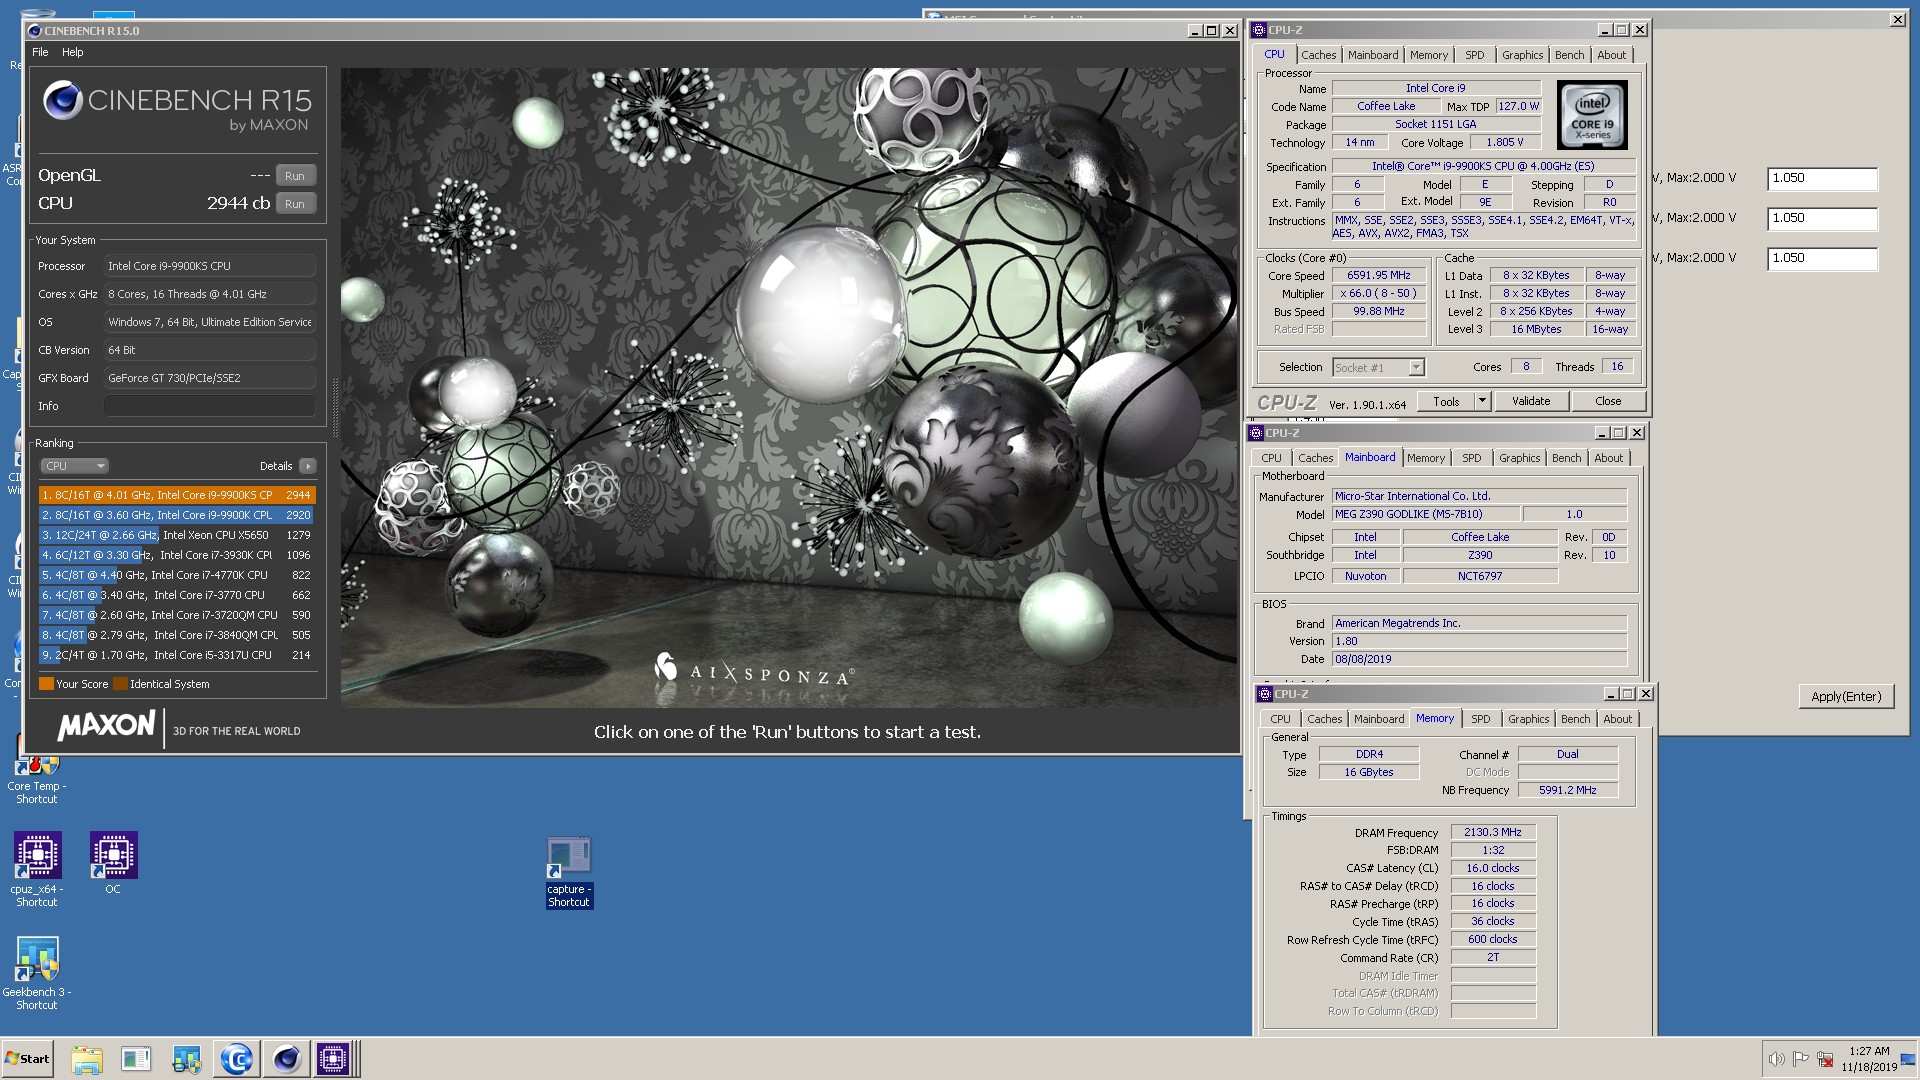Image resolution: width=1920 pixels, height=1080 pixels.
Task: Open Graphics tab in middle CPU-Z window
Action: tap(1519, 458)
